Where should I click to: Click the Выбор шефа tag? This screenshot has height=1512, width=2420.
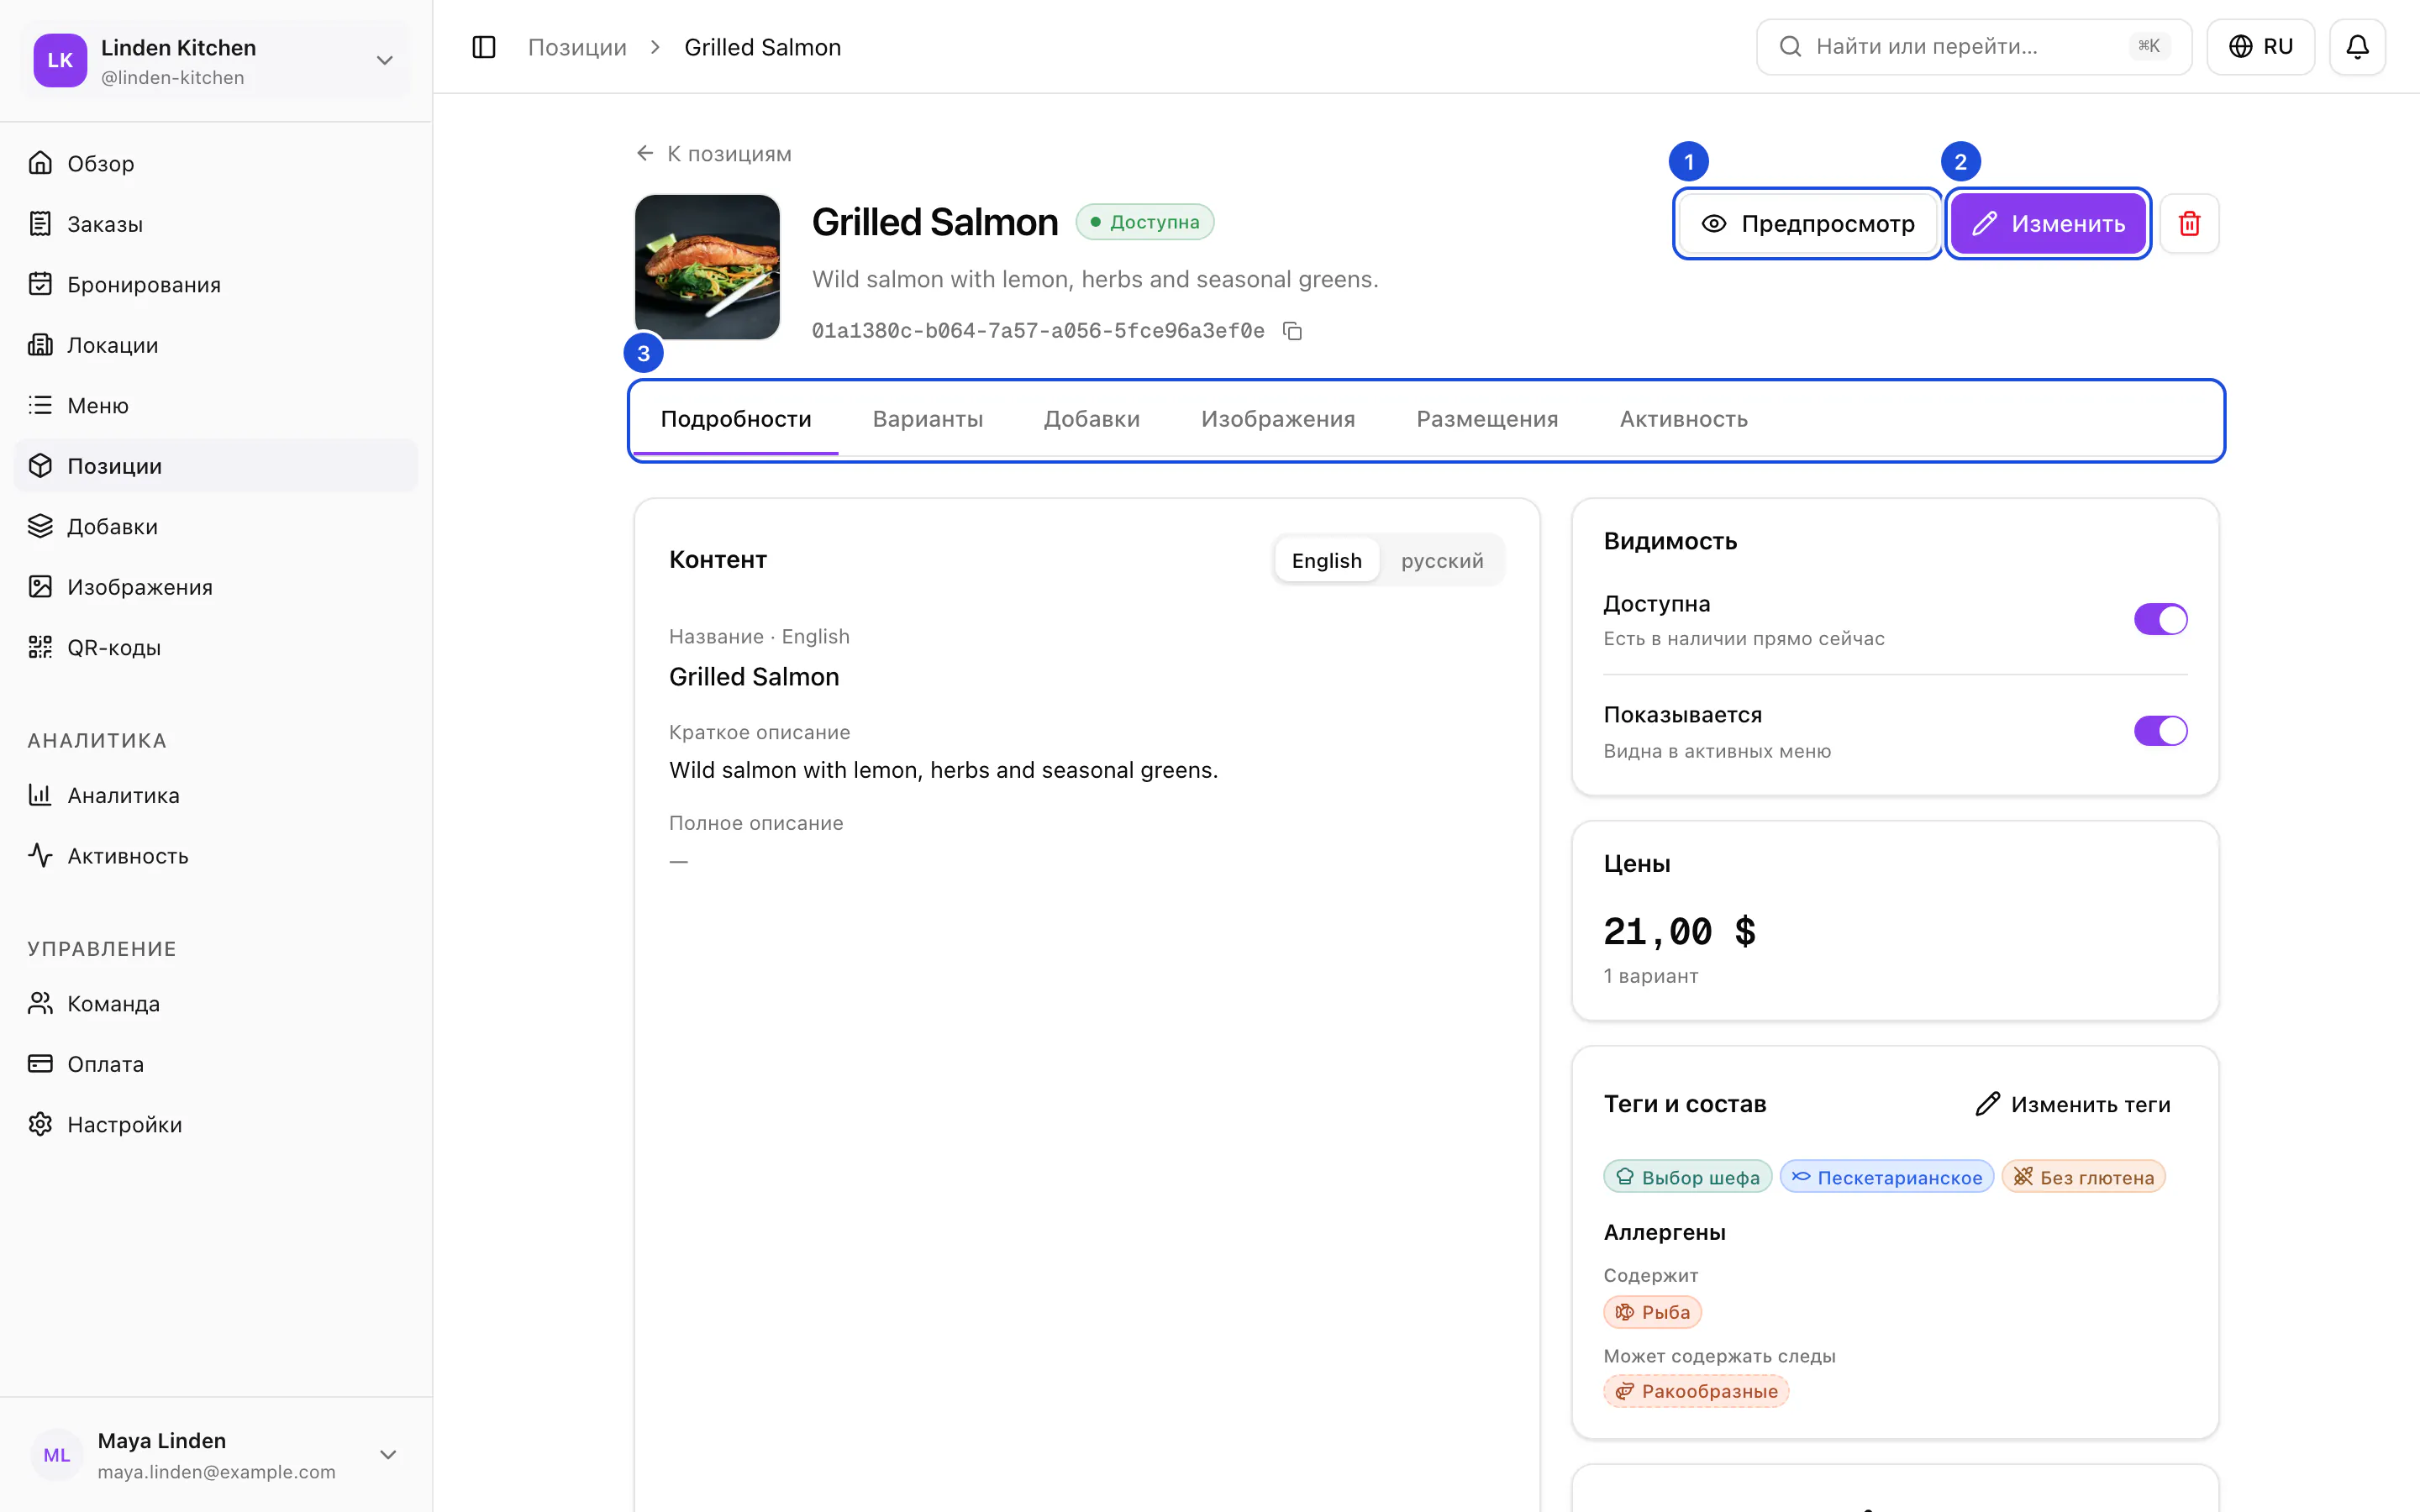(x=1687, y=1177)
